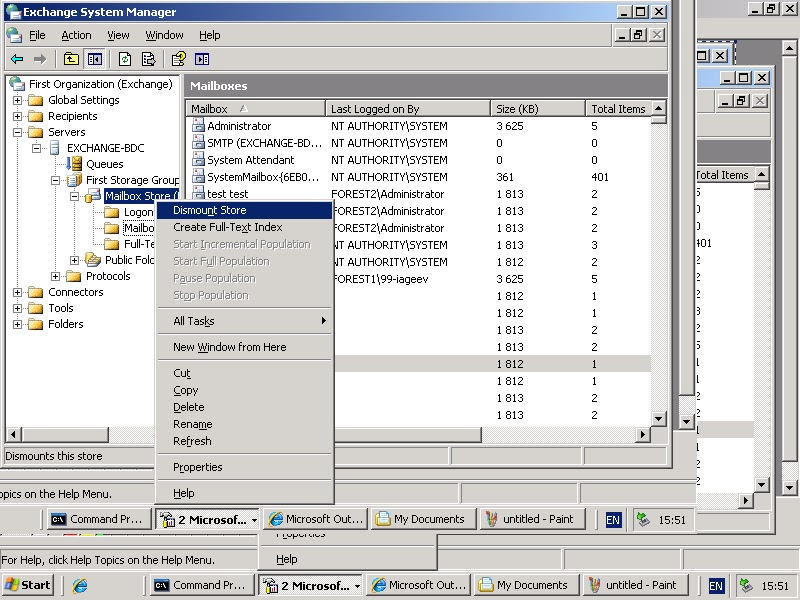Click the Back arrow toolbar icon
This screenshot has height=600, width=800.
[17, 59]
